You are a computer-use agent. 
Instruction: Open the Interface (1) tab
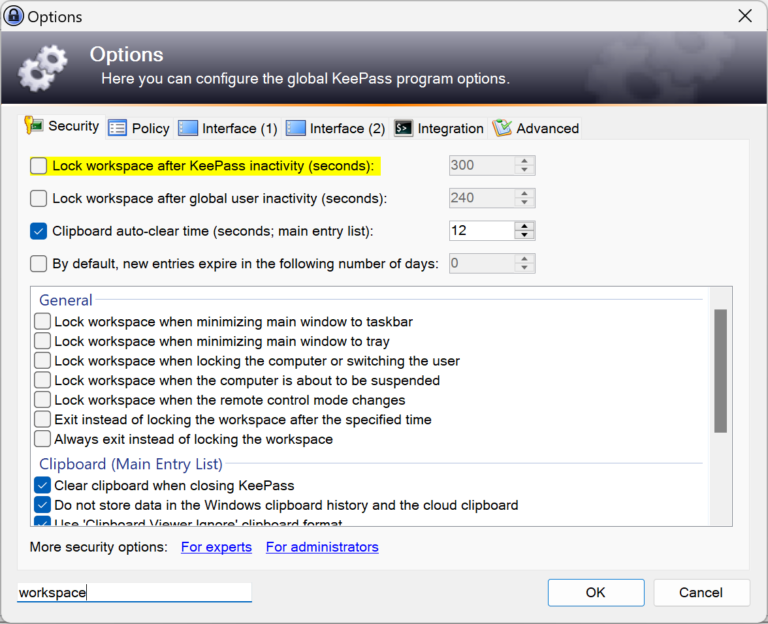pos(228,128)
